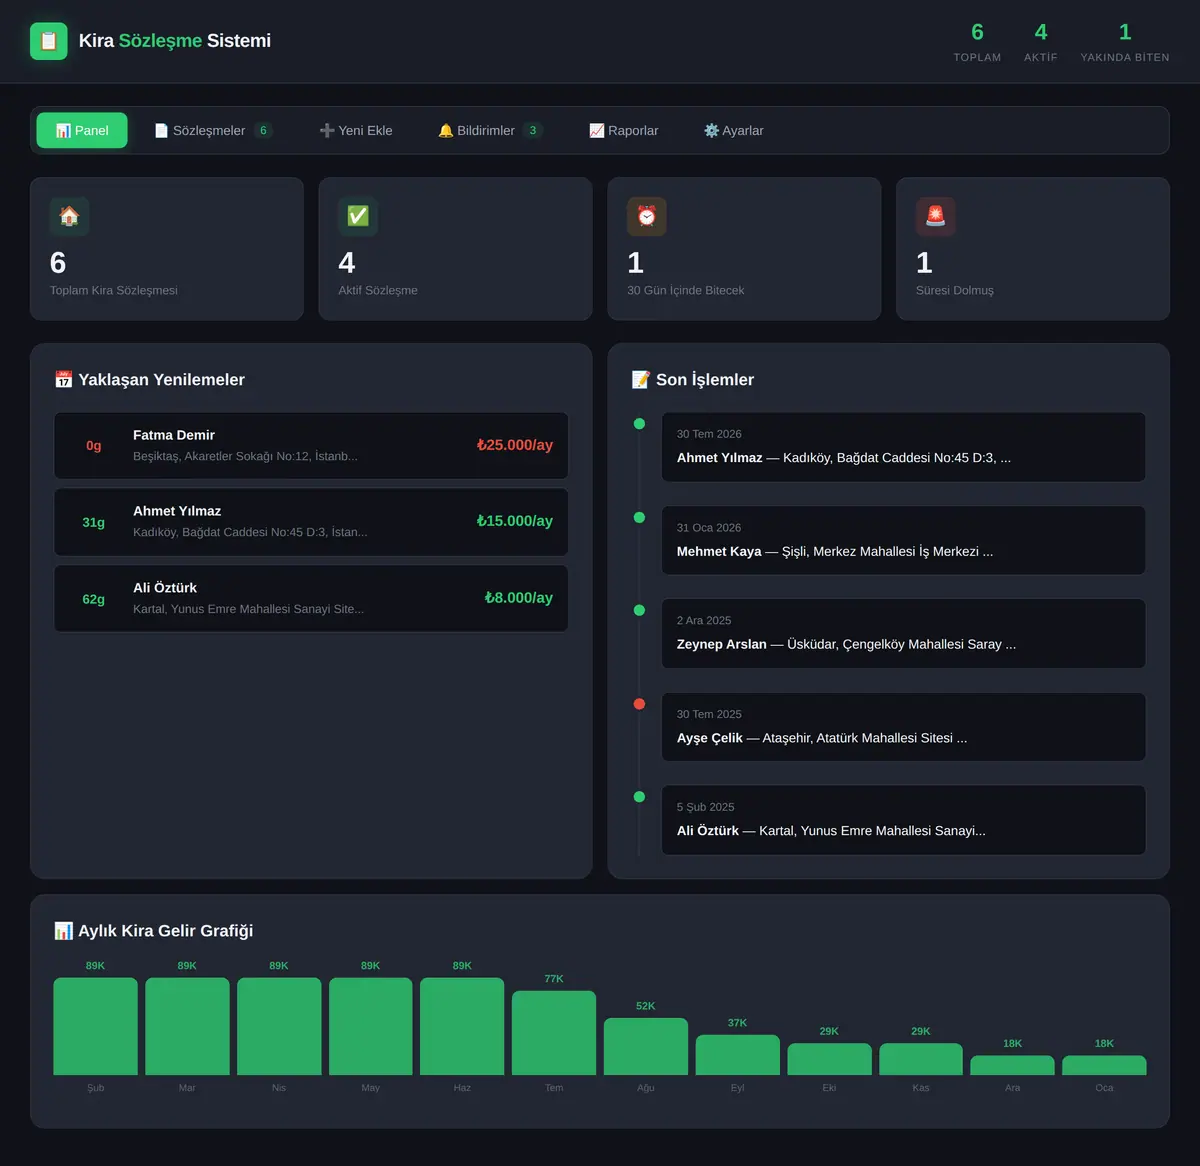Click the Aktif counter in the header
1200x1166 pixels.
pos(1041,42)
